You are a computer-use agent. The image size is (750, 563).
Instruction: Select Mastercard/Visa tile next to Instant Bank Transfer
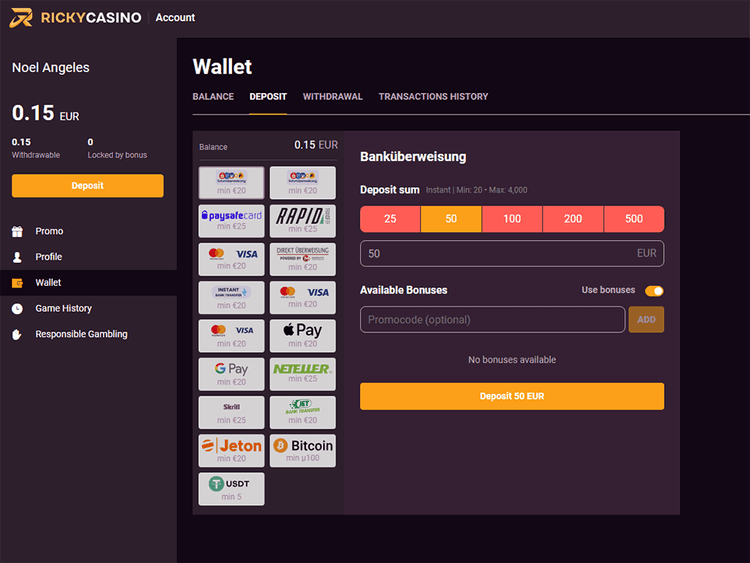click(x=303, y=298)
